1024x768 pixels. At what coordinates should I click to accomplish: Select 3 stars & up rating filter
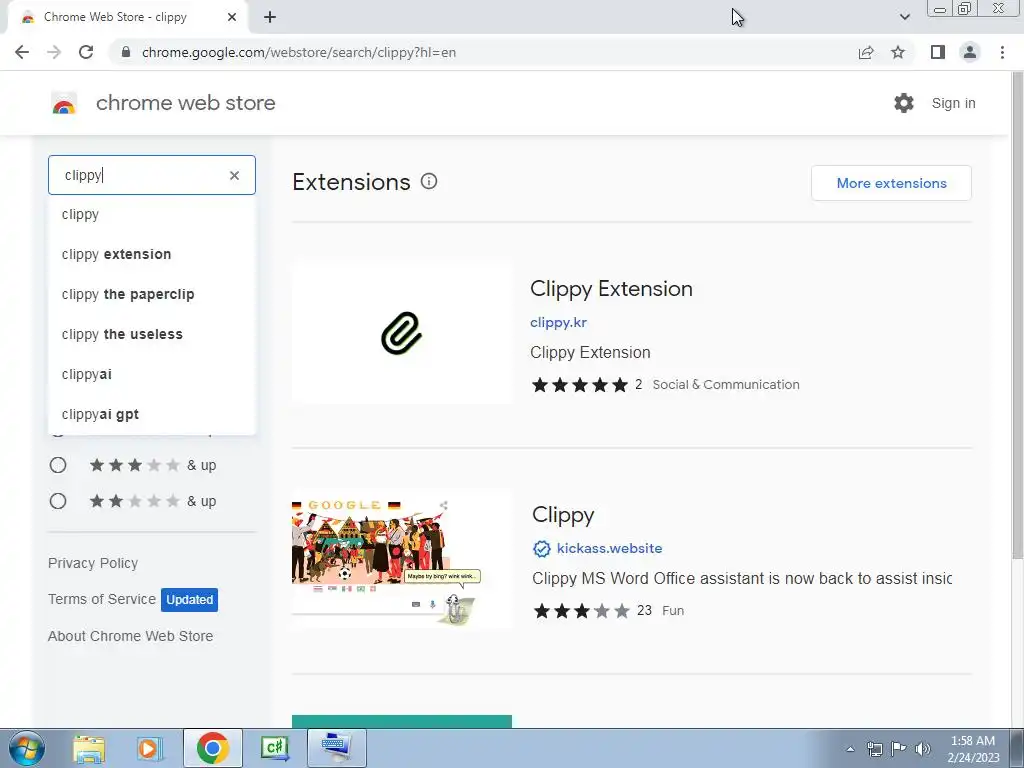coord(58,465)
